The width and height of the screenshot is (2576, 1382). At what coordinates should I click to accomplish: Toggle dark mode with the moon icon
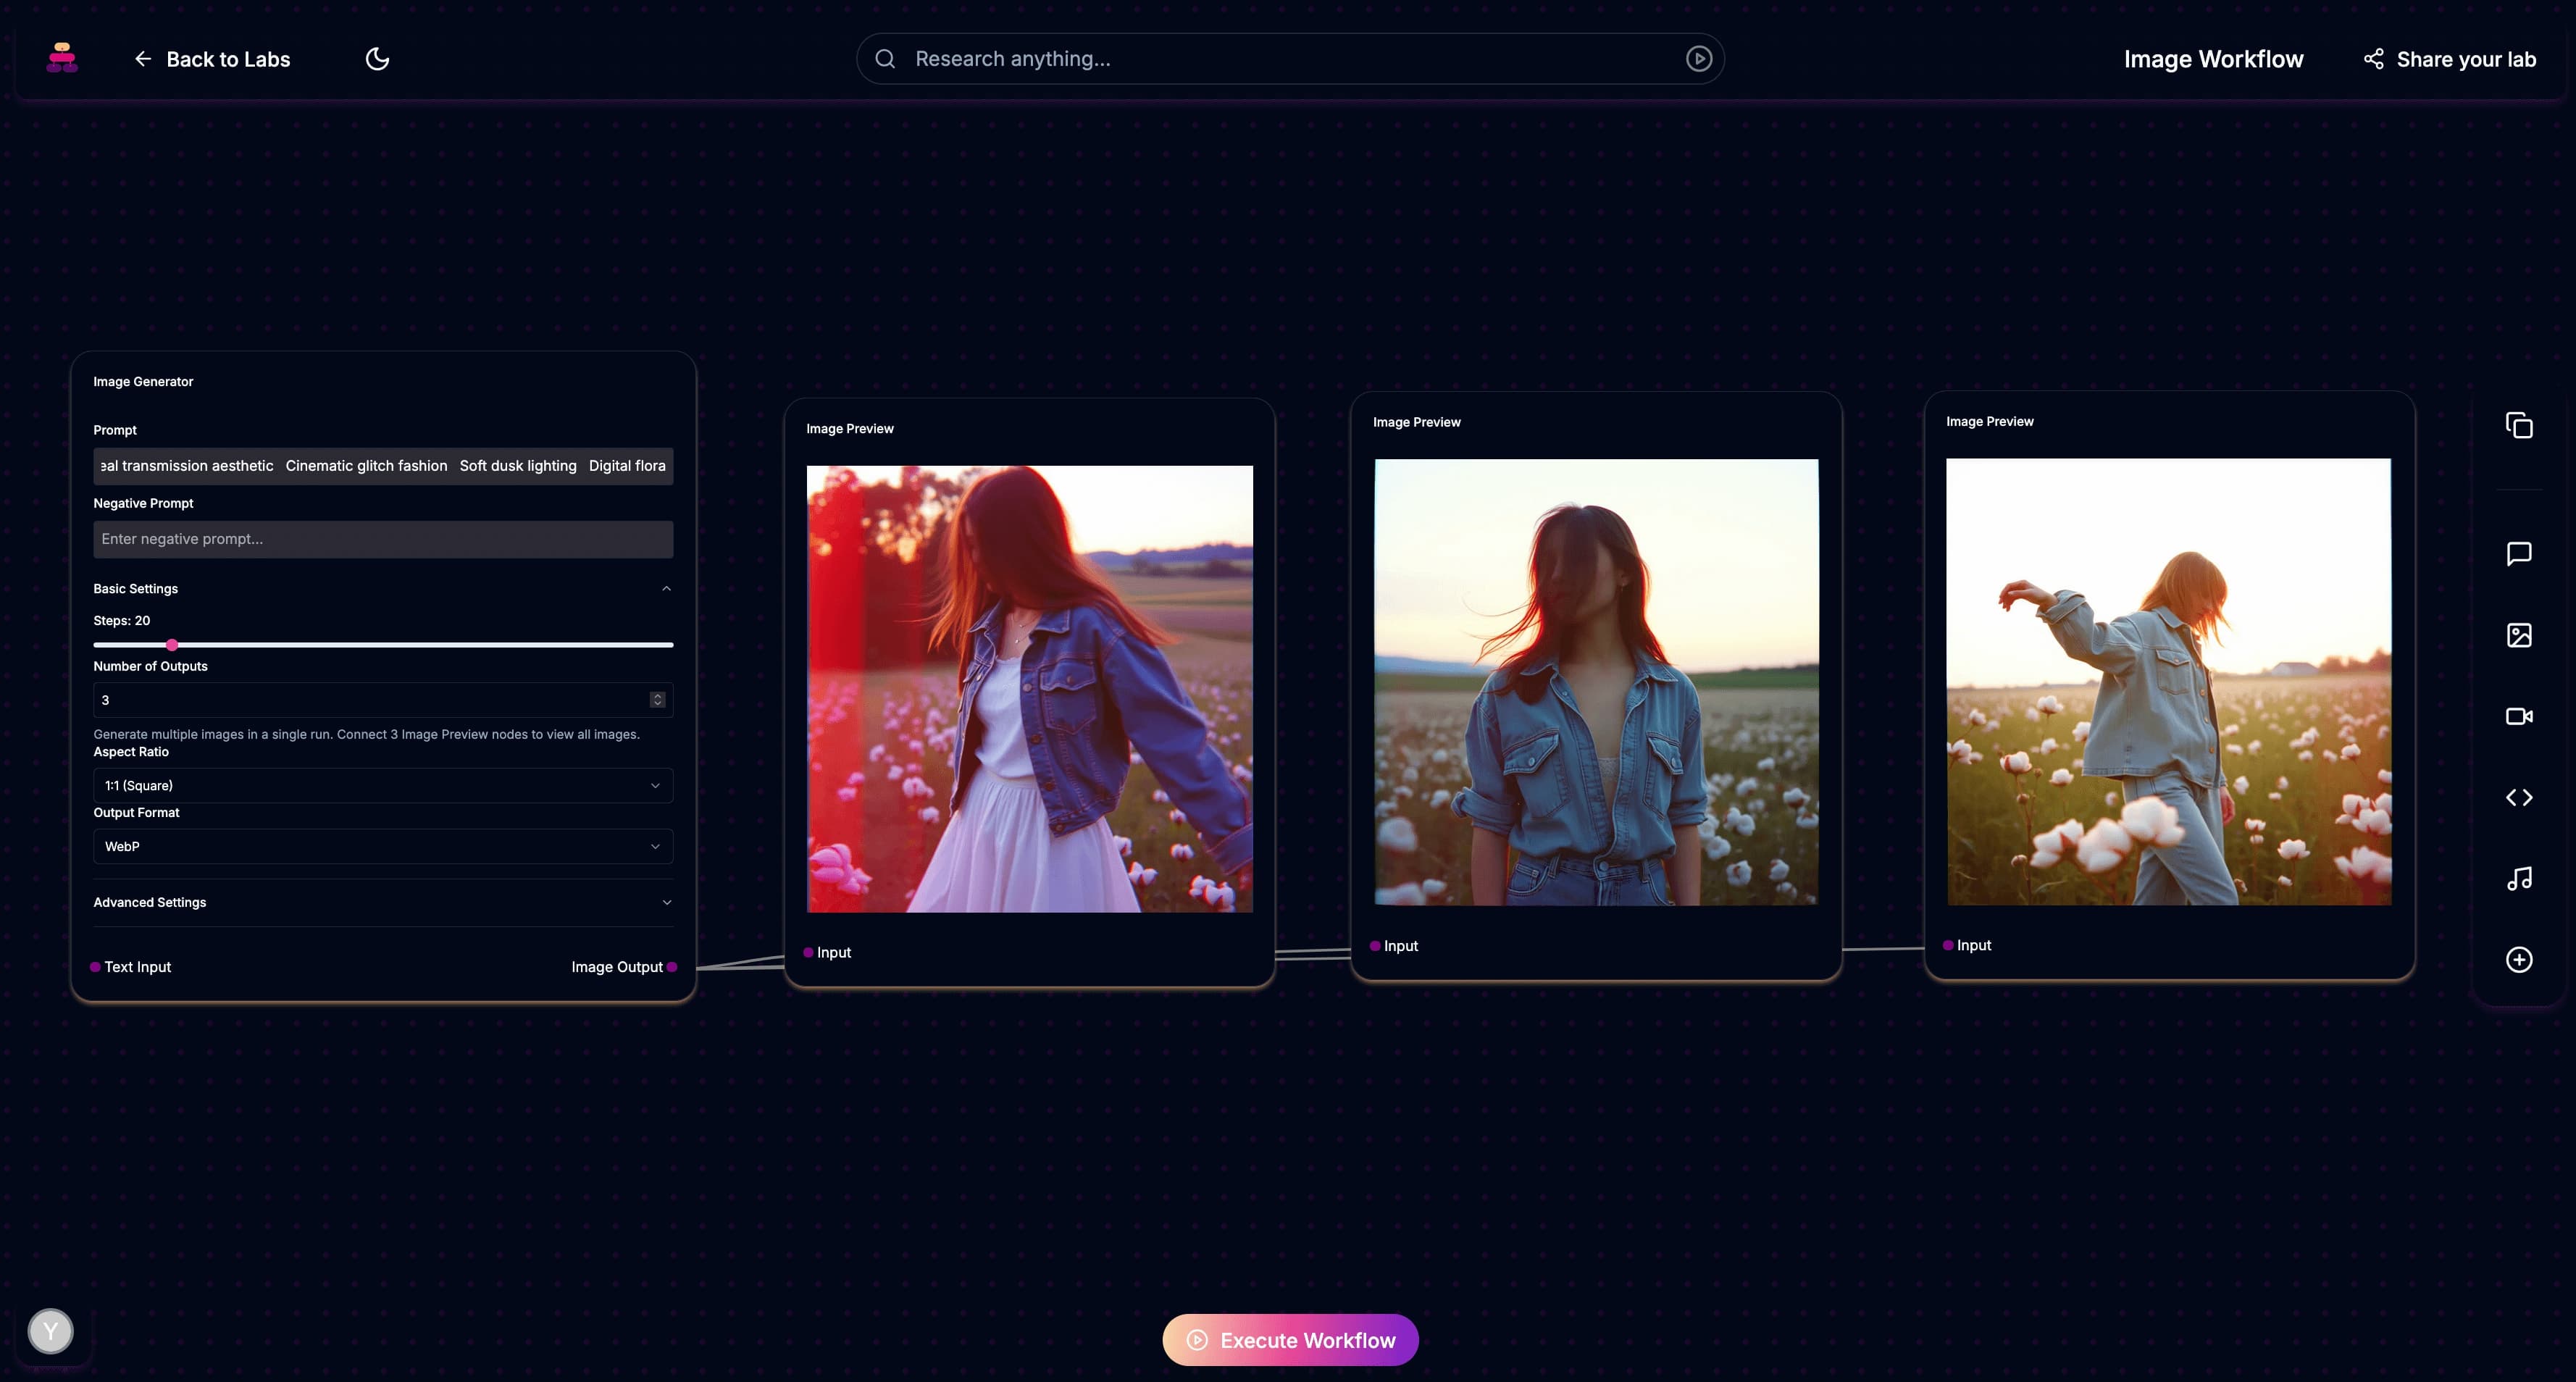click(x=377, y=58)
